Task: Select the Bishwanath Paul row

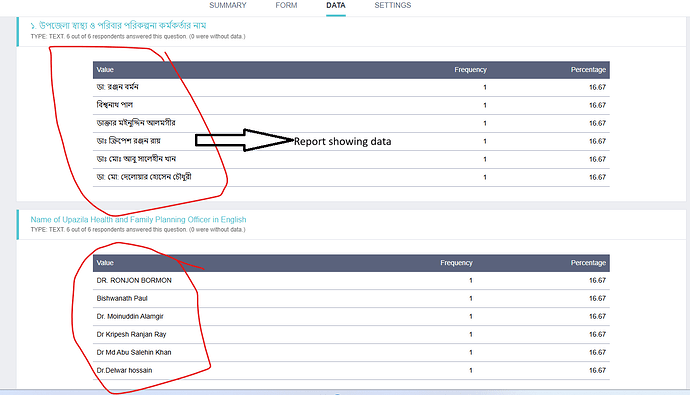Action: 351,299
